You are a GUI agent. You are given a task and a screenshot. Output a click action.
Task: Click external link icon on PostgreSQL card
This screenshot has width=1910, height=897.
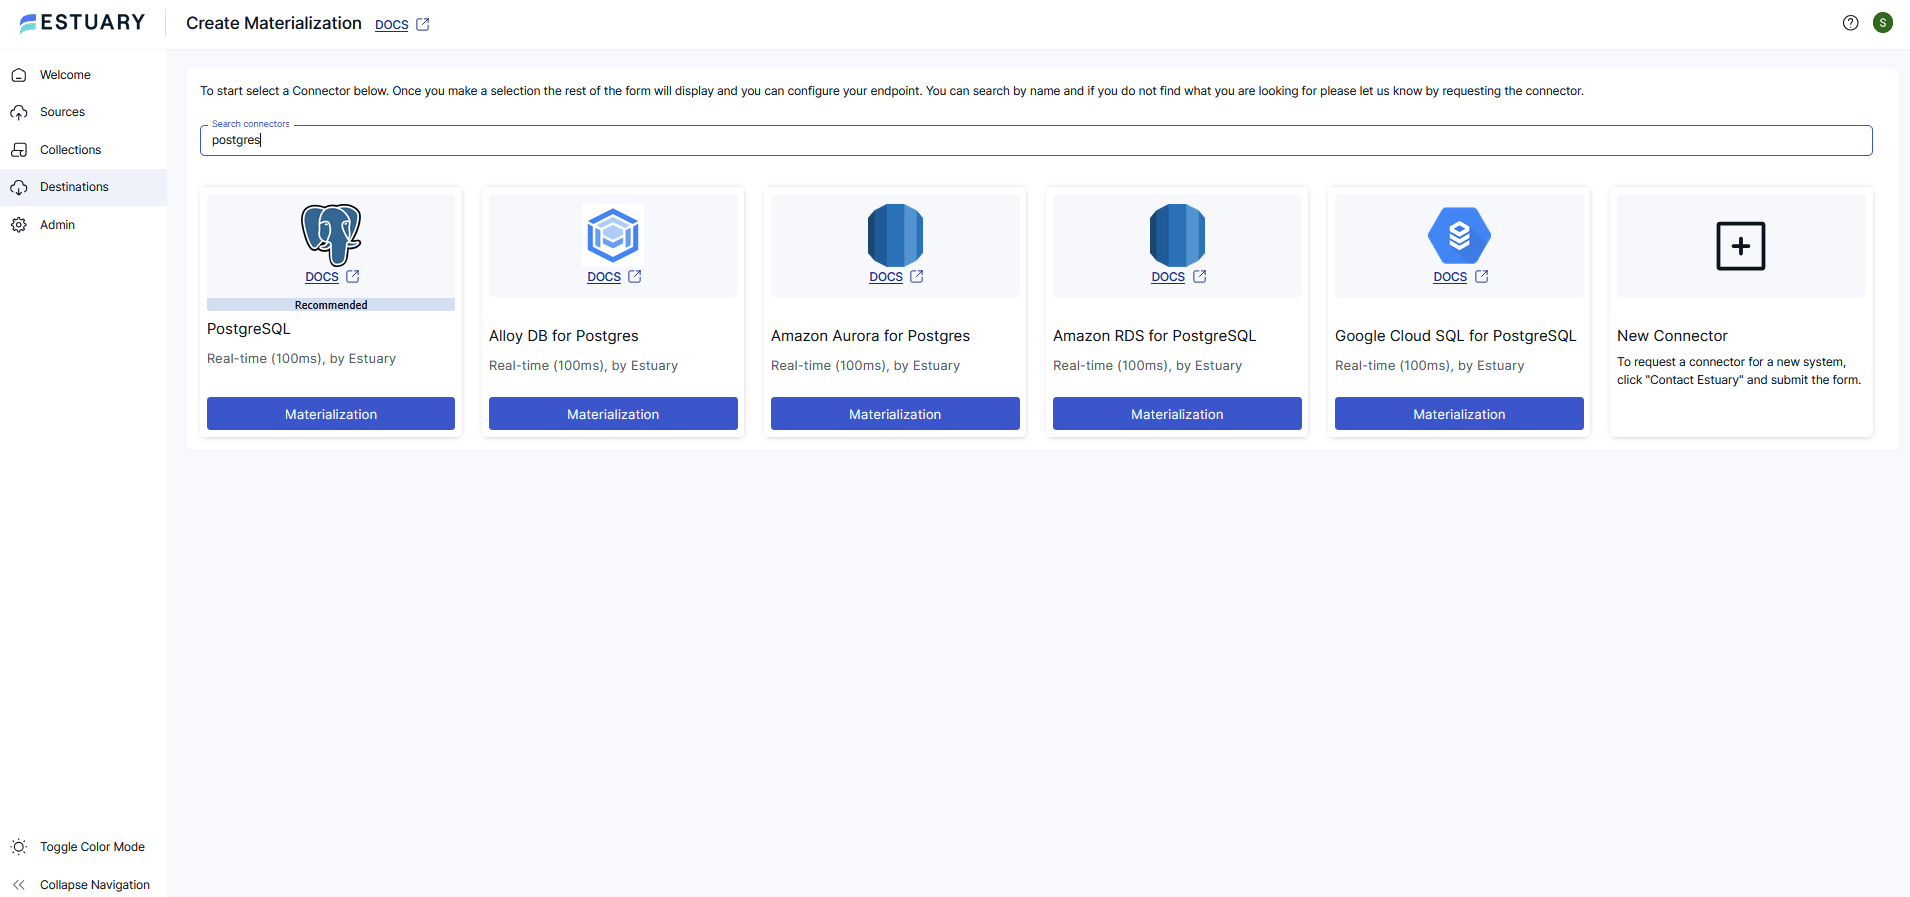coord(353,276)
